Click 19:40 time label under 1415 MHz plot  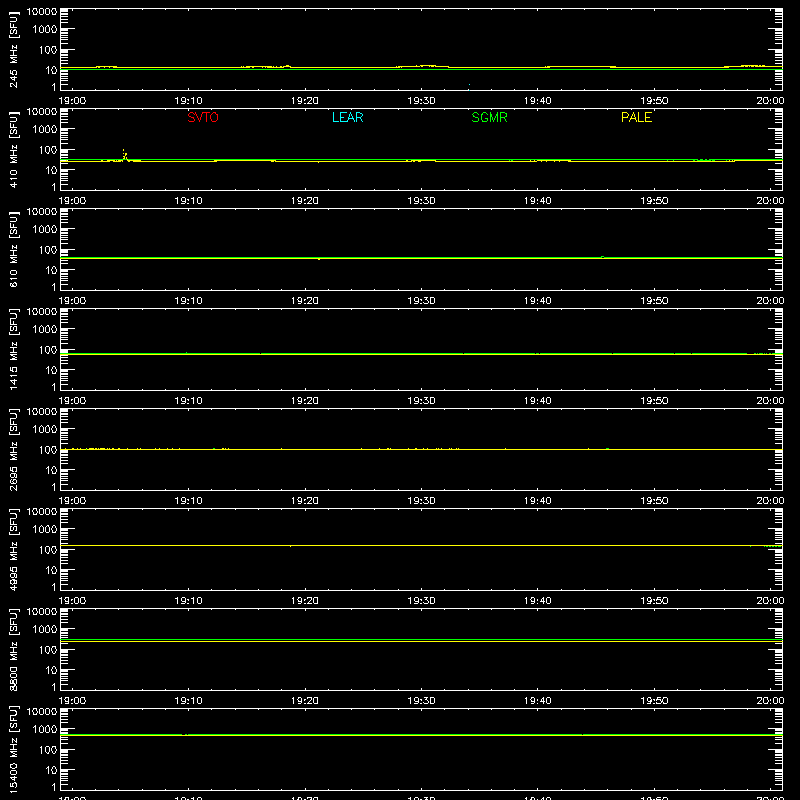click(x=537, y=401)
